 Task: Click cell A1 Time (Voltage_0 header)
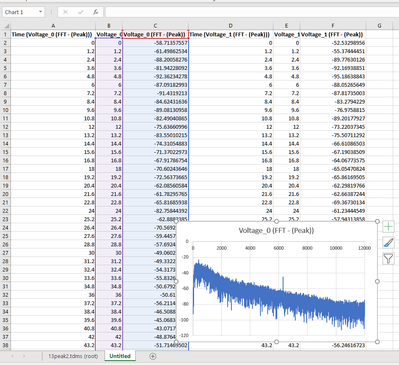[x=53, y=34]
